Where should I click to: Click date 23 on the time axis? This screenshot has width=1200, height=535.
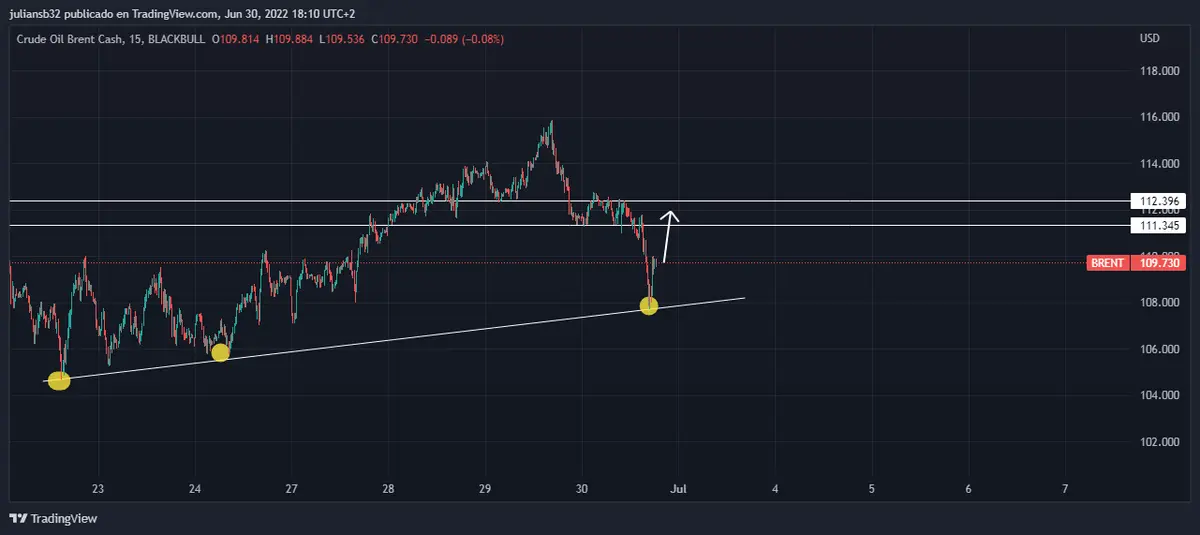click(x=98, y=489)
